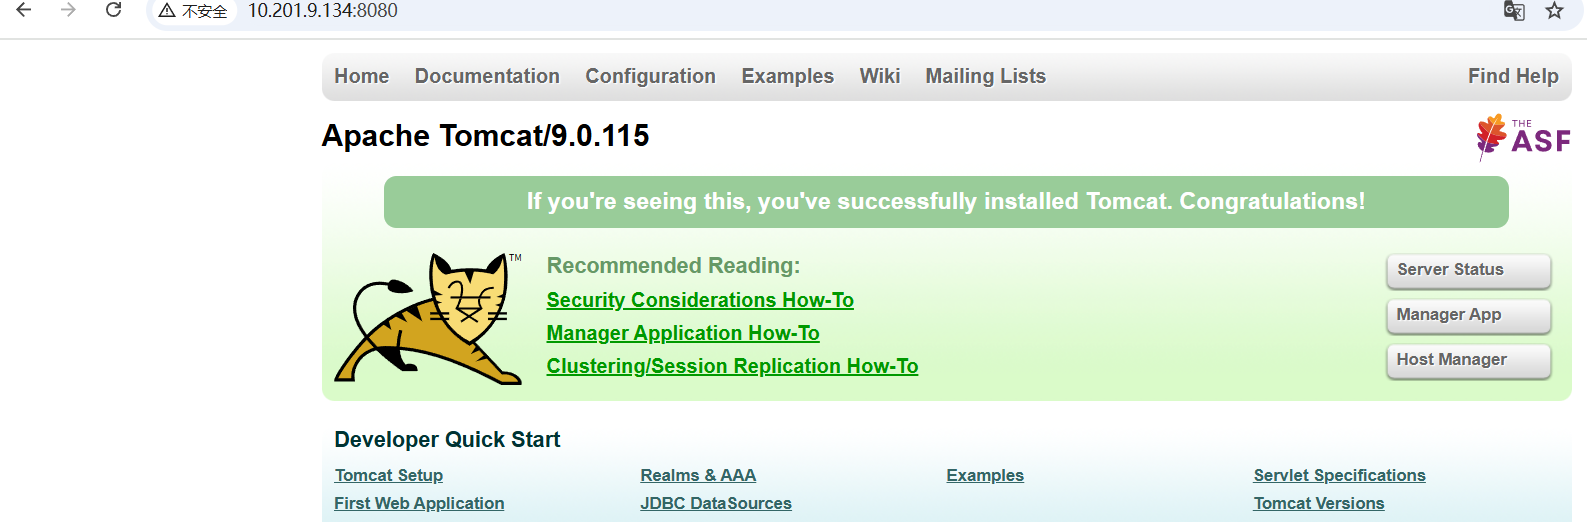
Task: Select Mailing Lists in navigation bar
Action: tap(985, 76)
